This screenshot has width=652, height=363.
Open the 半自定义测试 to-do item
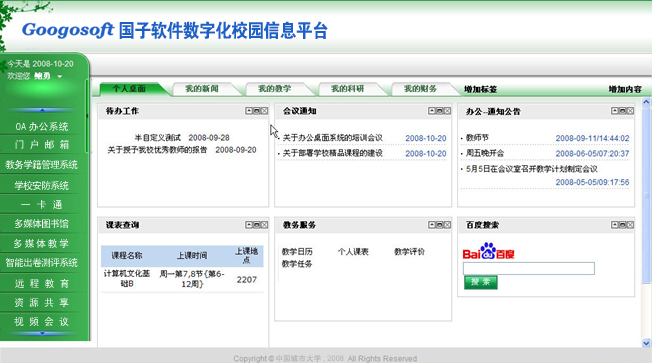click(x=158, y=138)
